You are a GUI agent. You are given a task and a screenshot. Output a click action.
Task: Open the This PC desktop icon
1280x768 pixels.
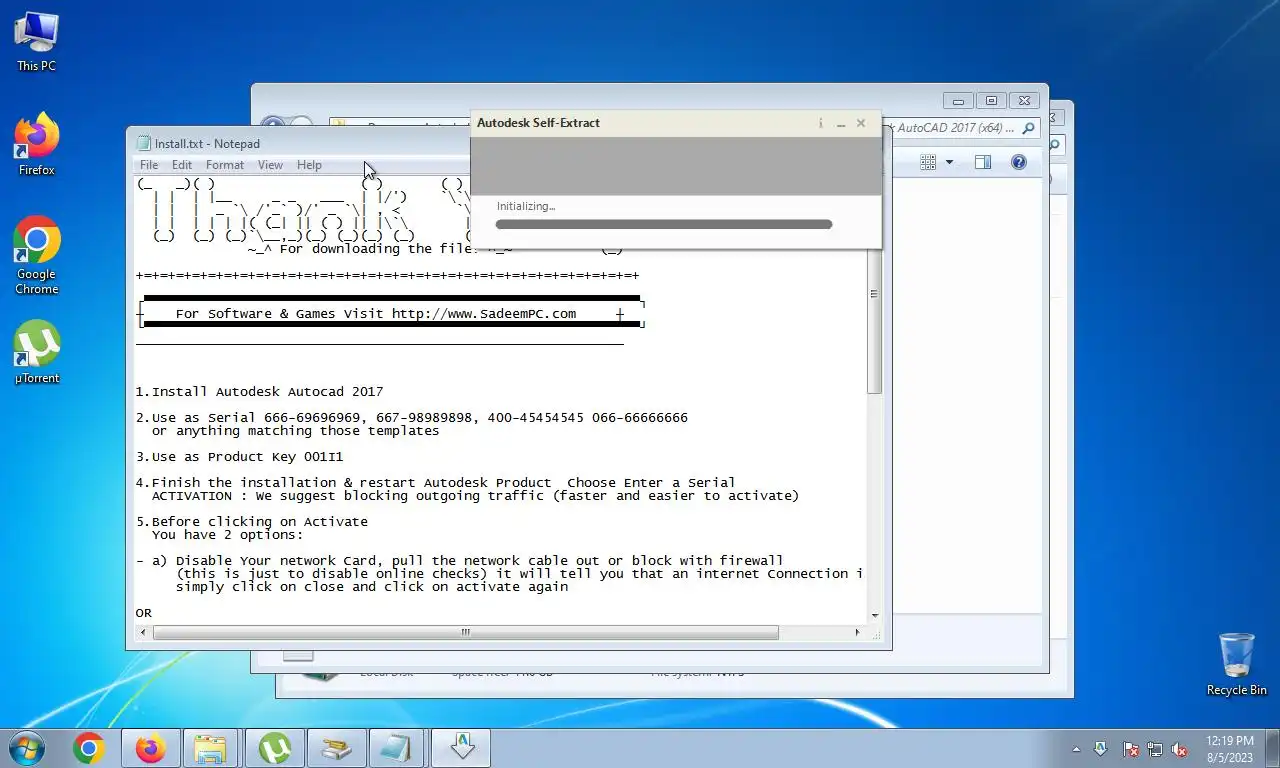pos(36,41)
